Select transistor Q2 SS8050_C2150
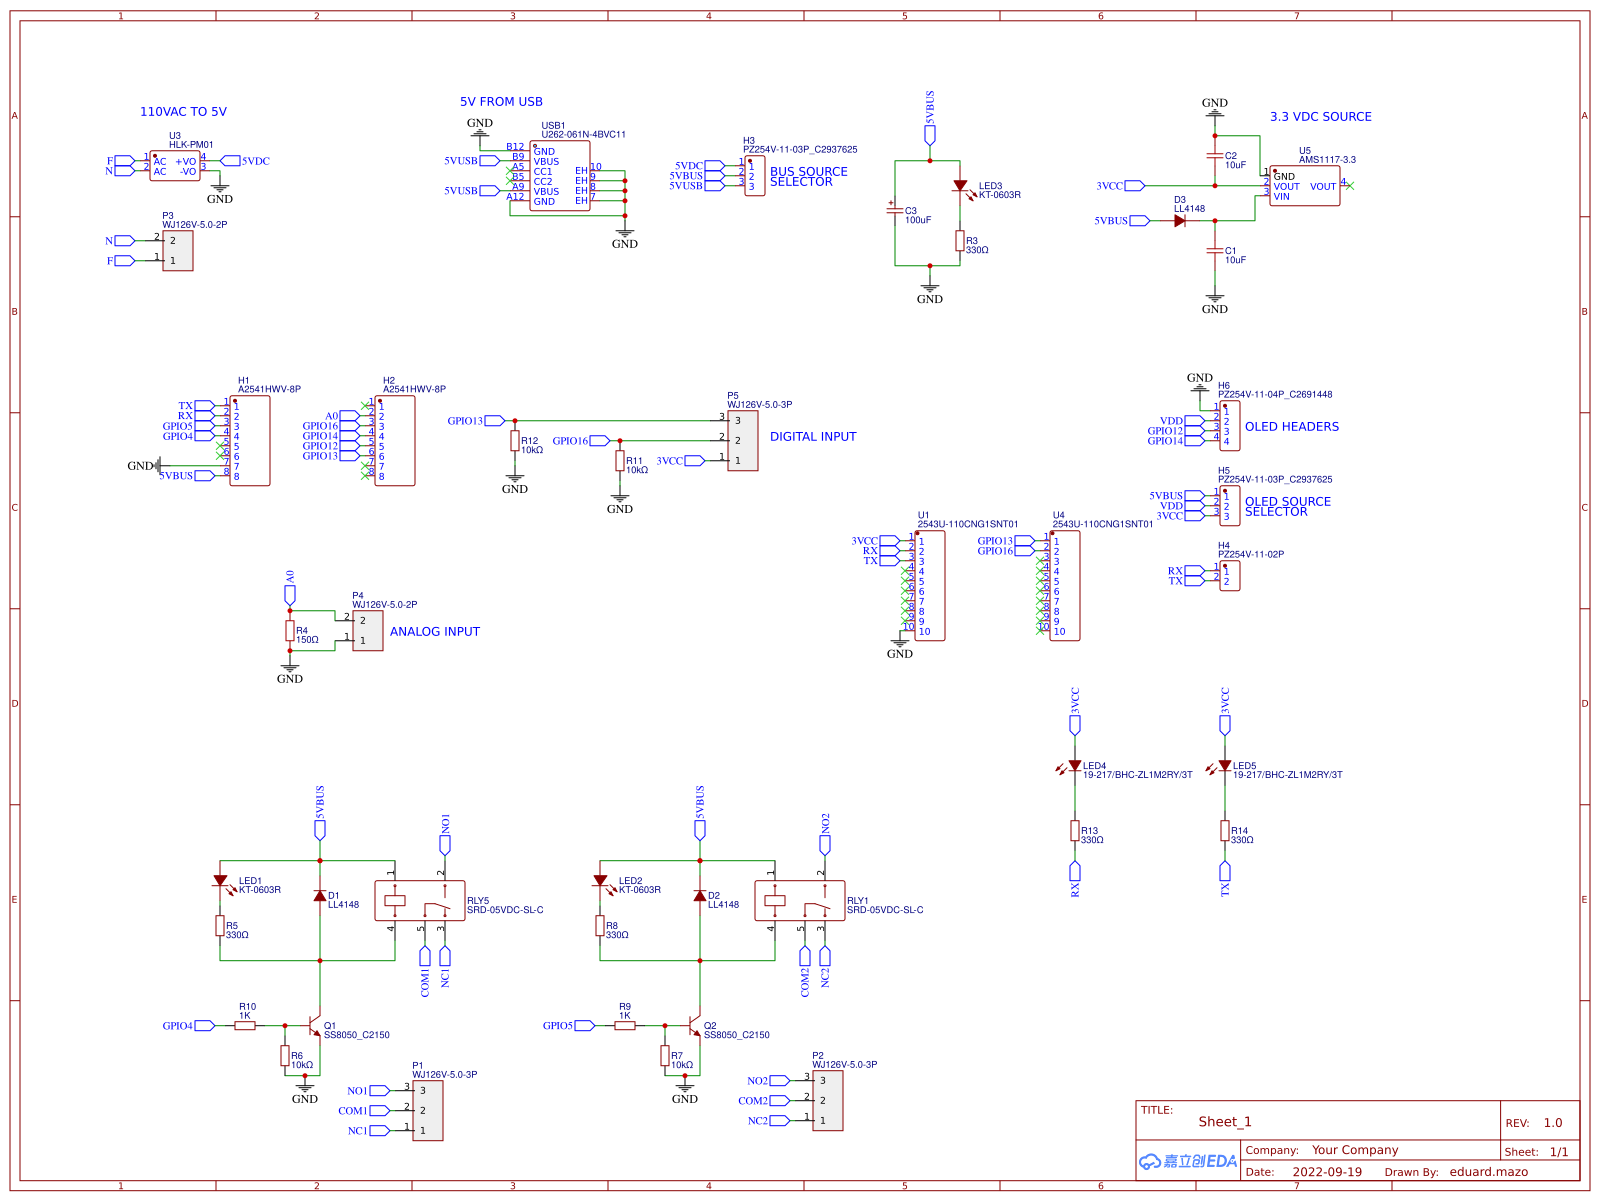The width and height of the screenshot is (1600, 1201). click(x=694, y=1027)
